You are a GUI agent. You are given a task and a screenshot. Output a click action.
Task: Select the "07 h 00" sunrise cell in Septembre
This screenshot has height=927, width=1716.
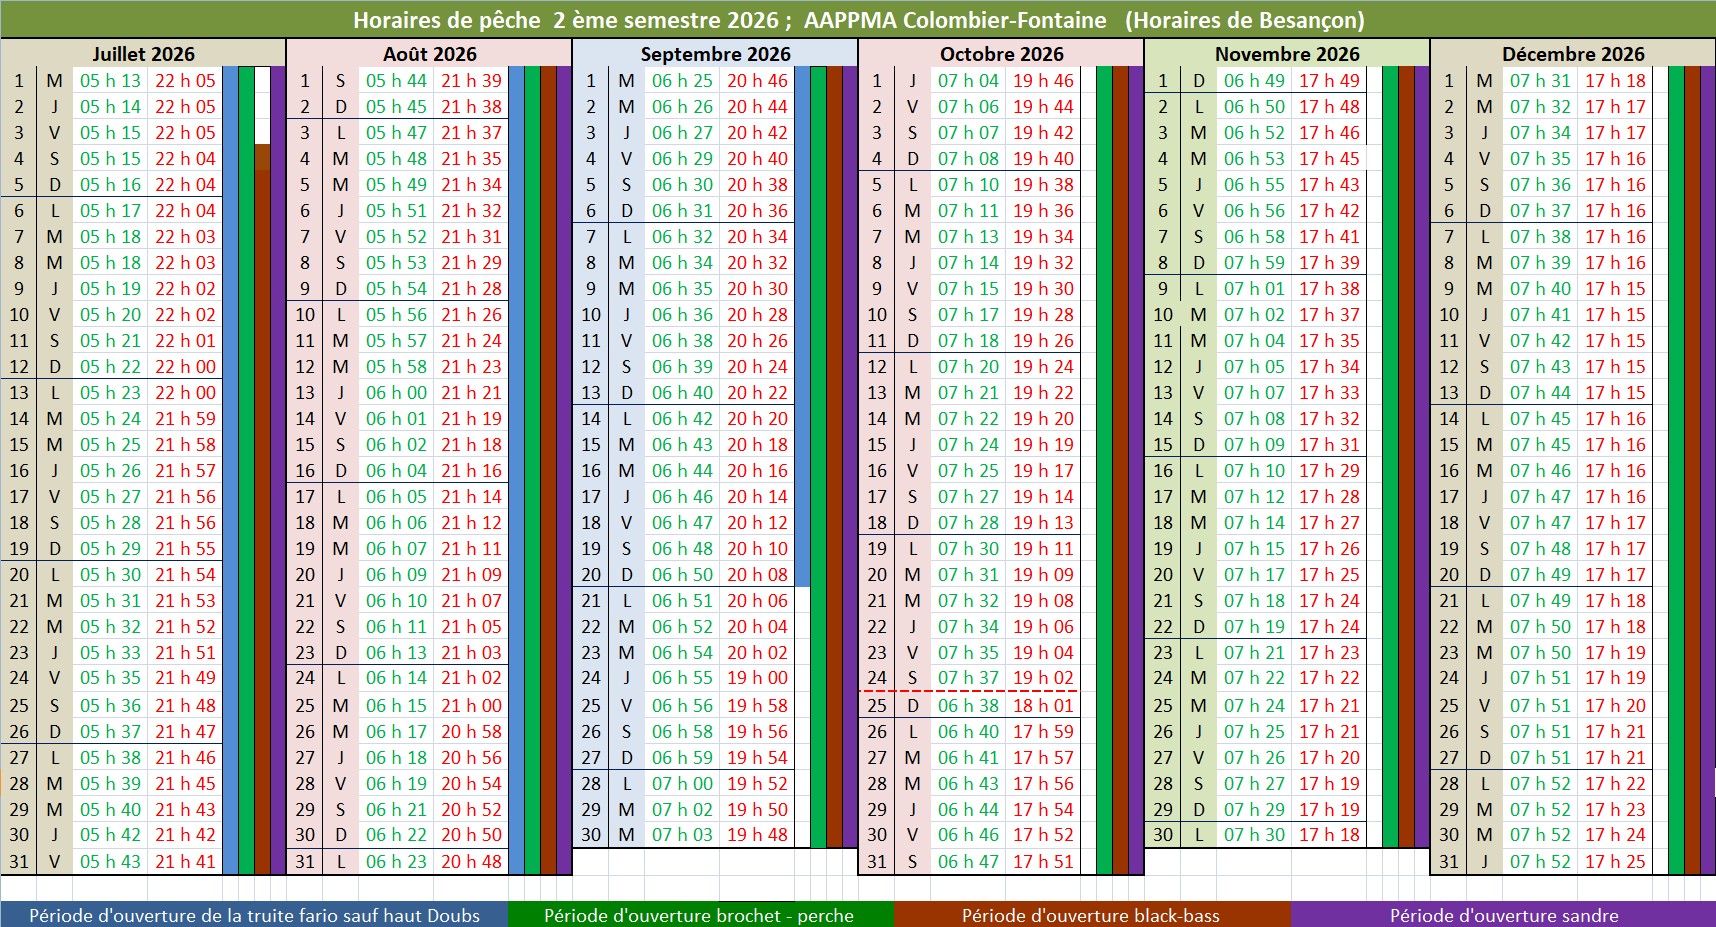click(682, 783)
